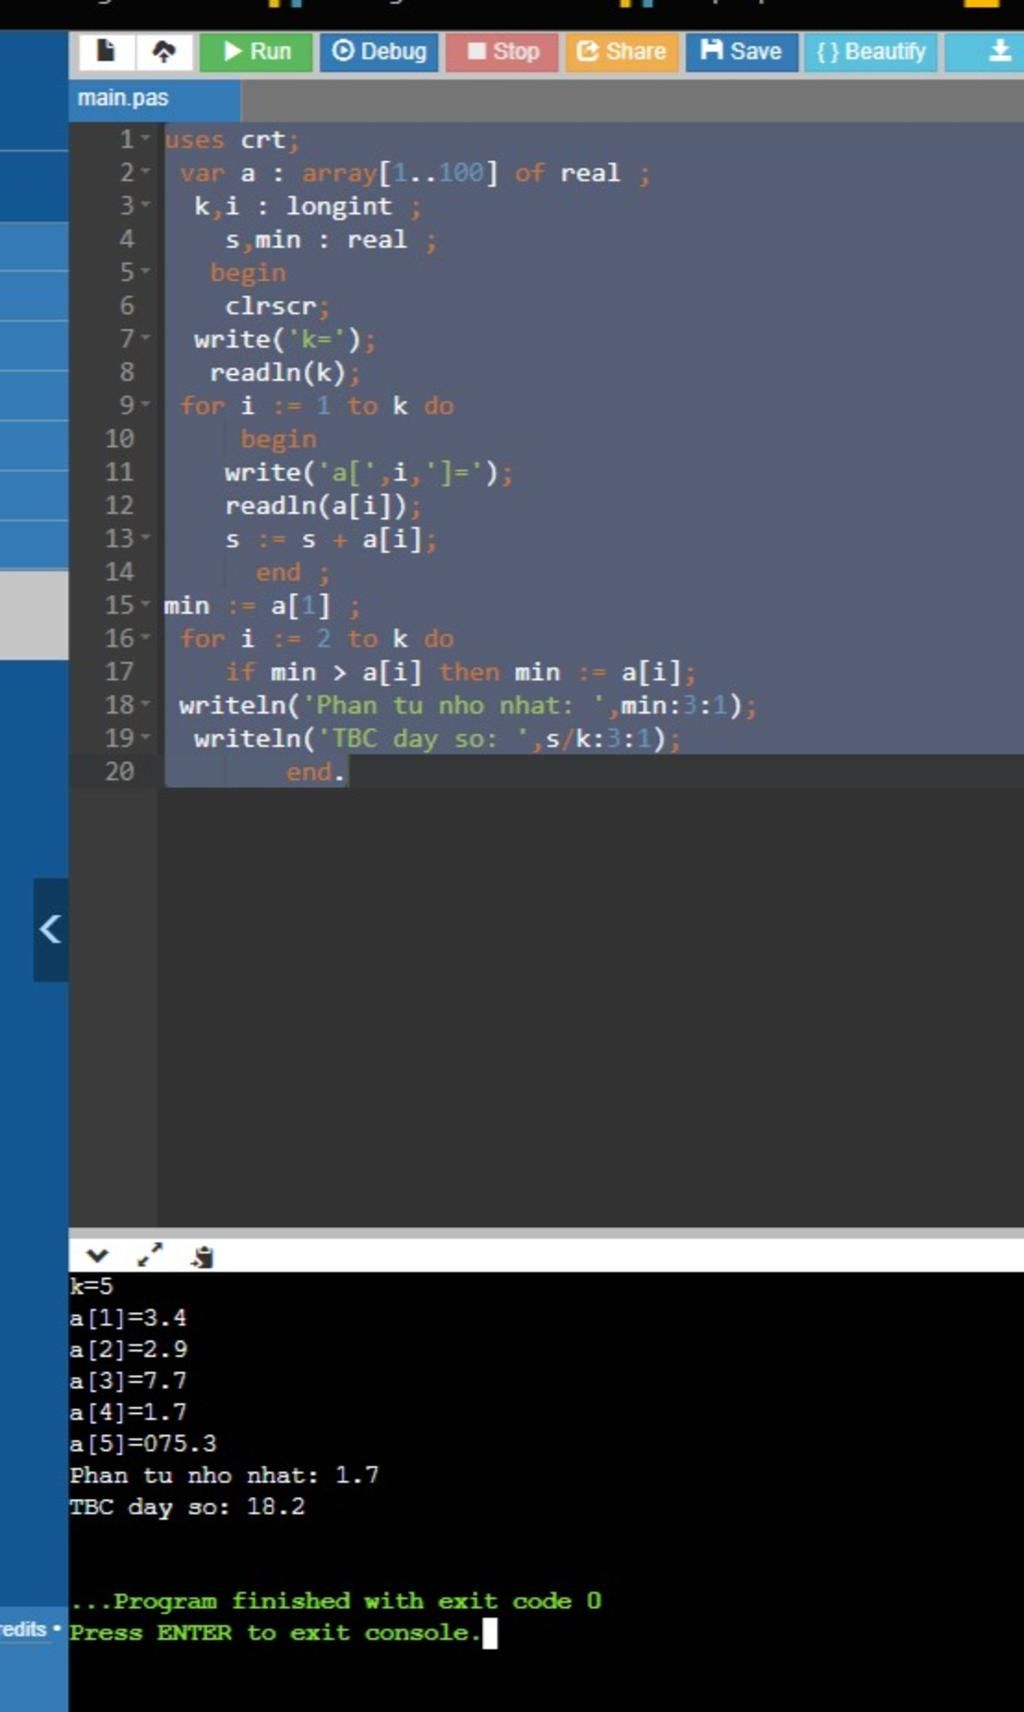Save the main.pas project
This screenshot has height=1712, width=1024.
741,51
